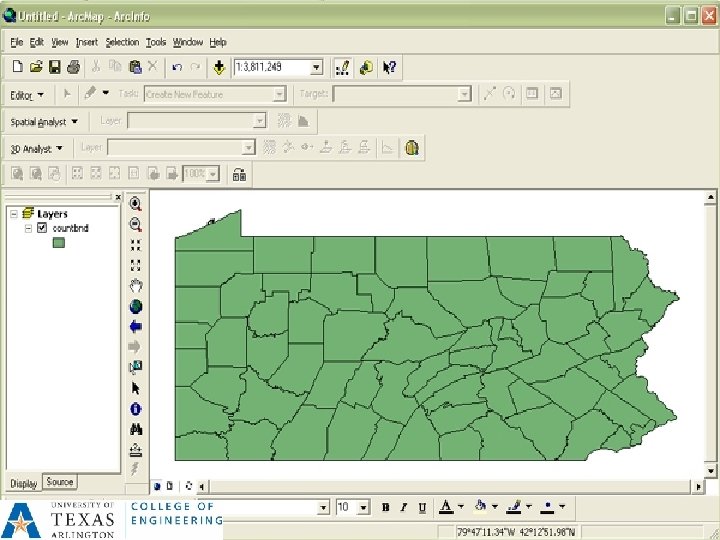Click inside the map scale input field
This screenshot has height=540, width=720.
[x=272, y=68]
